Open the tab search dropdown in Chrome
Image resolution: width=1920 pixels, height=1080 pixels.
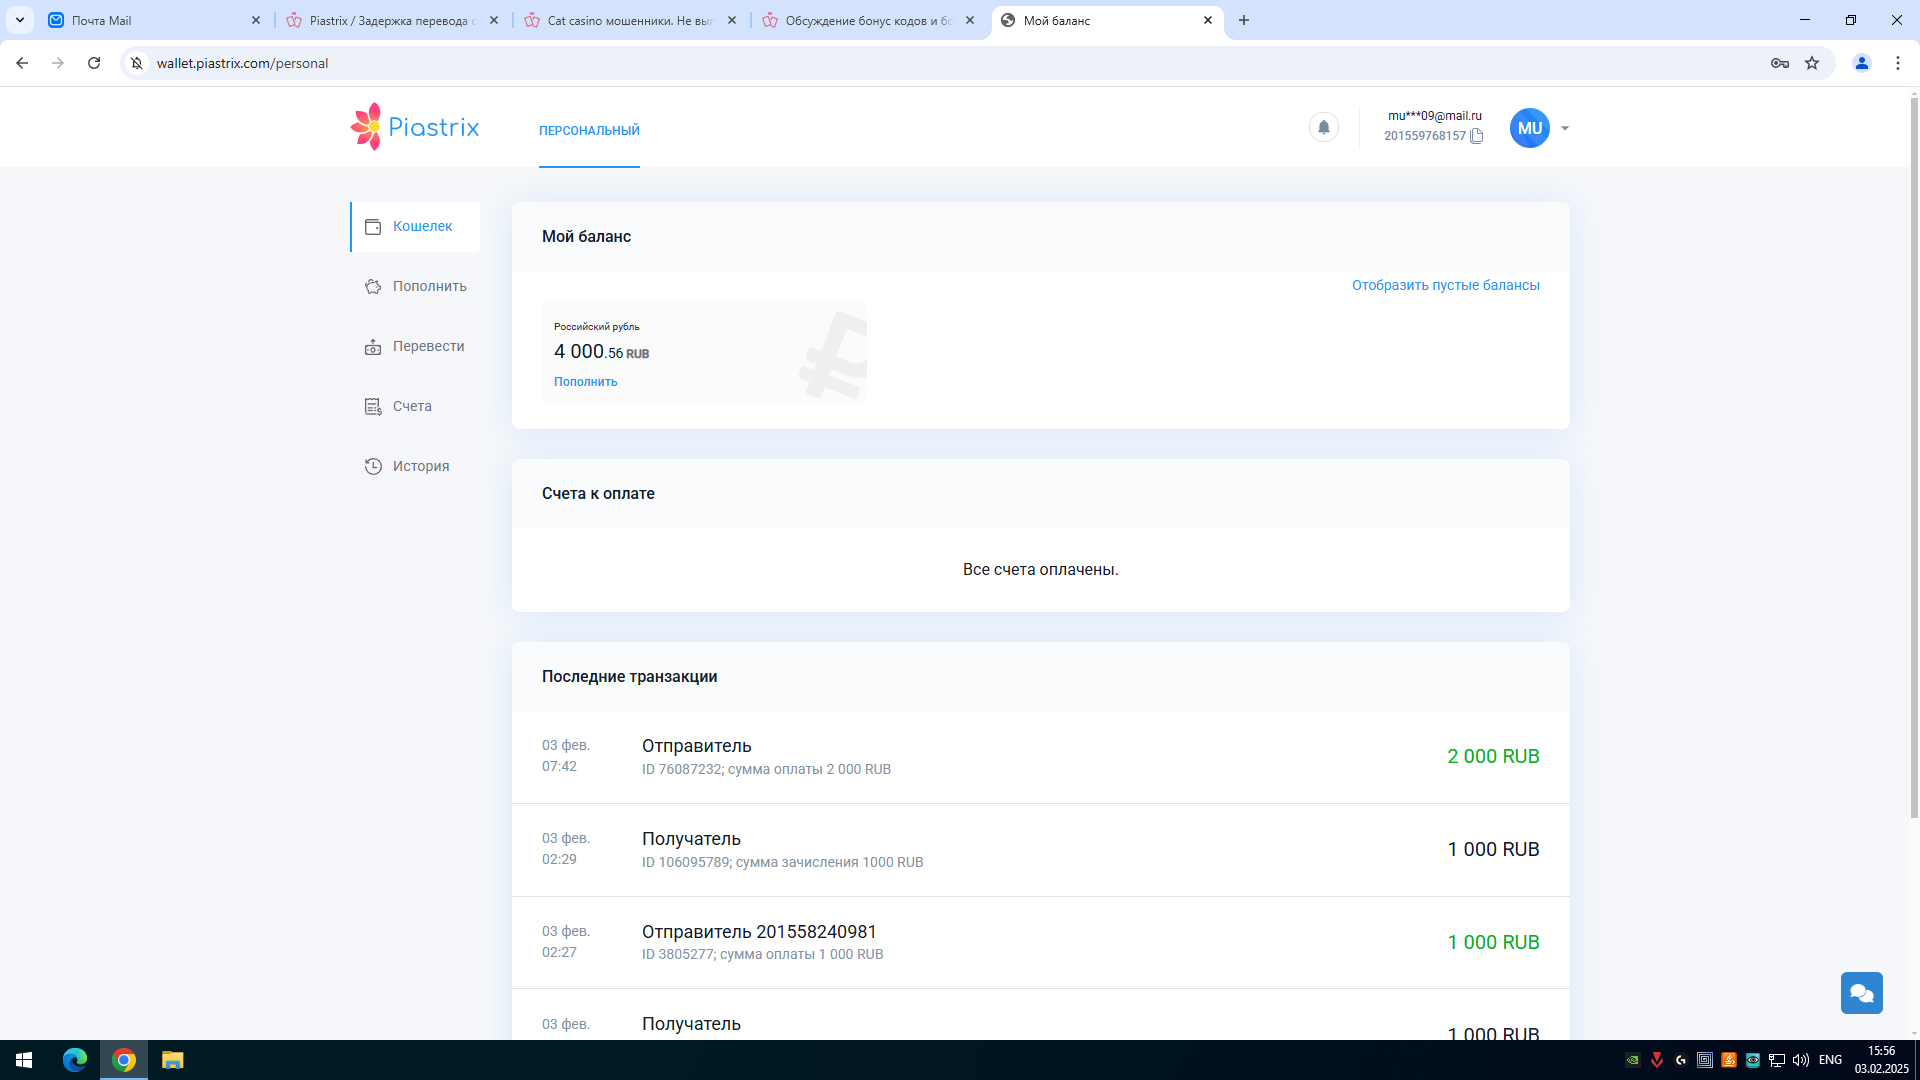[19, 20]
